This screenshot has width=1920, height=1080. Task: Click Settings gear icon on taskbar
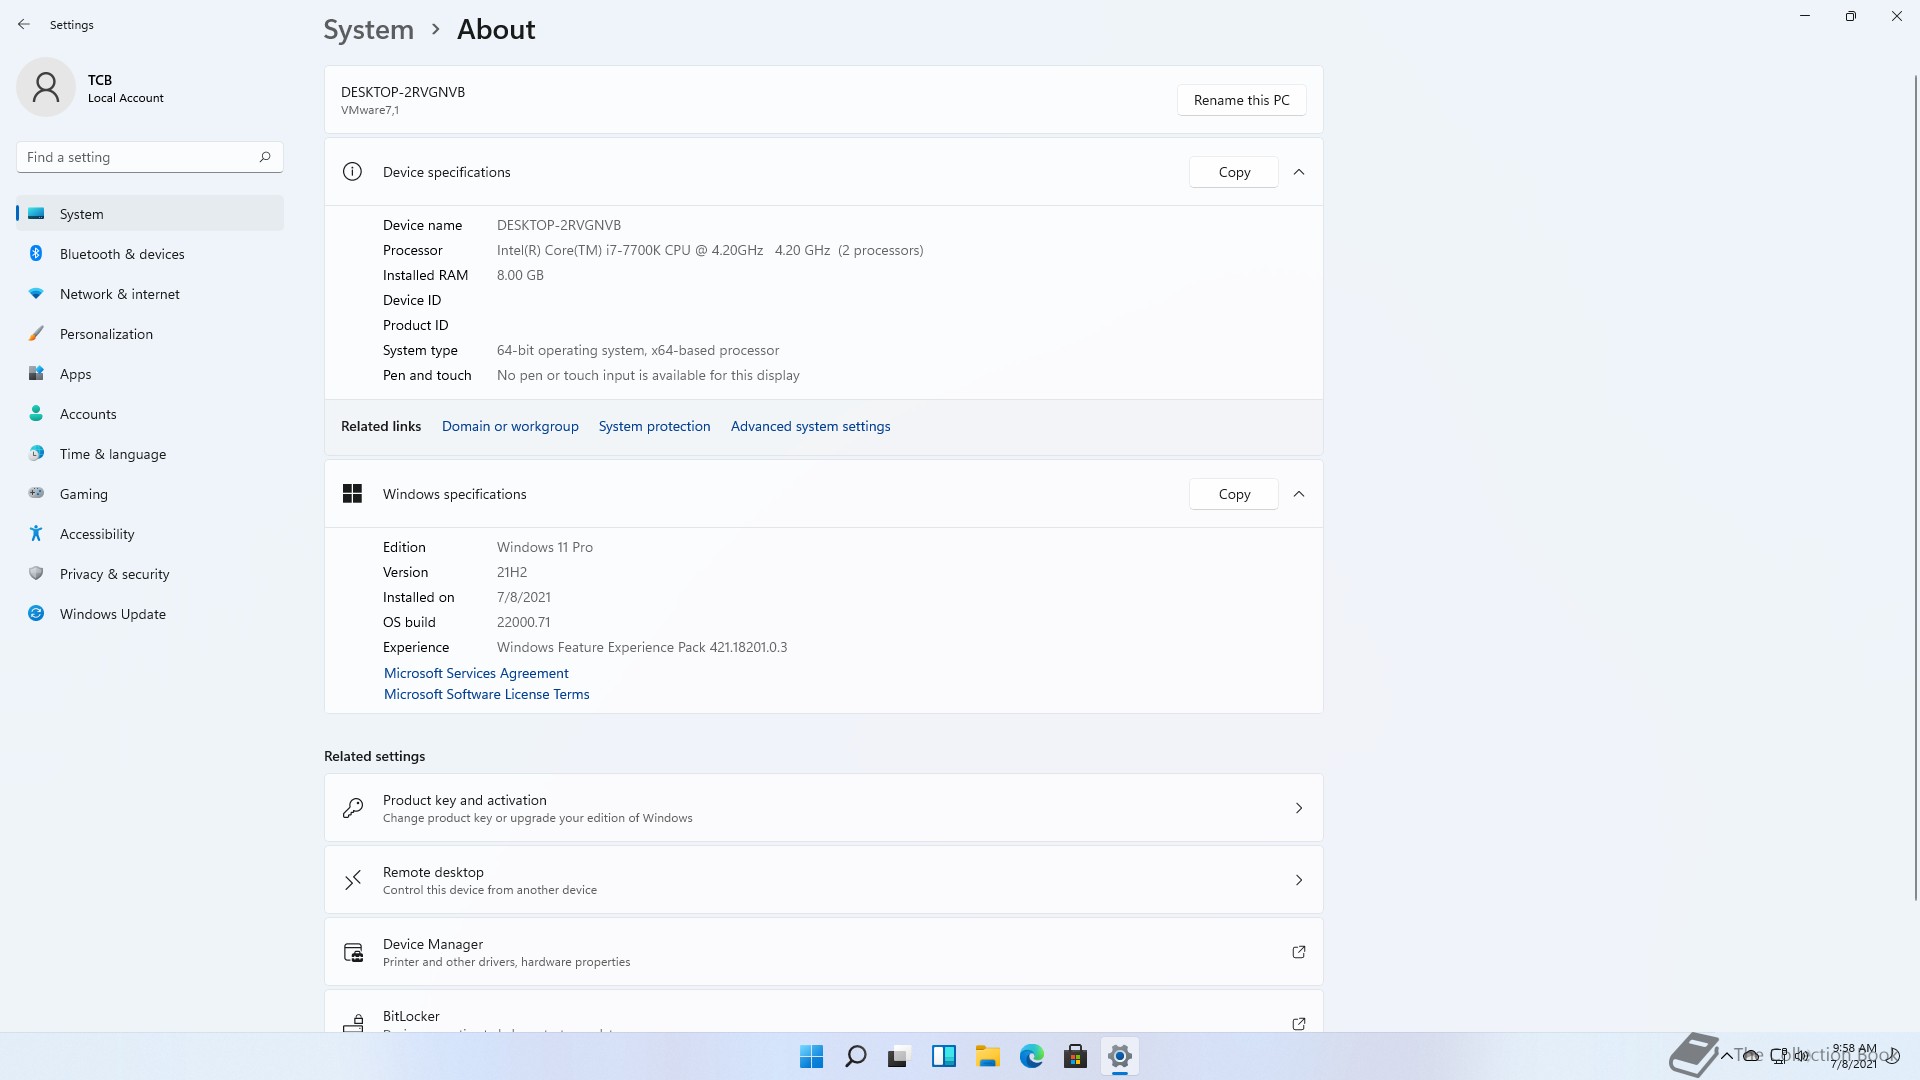[x=1119, y=1056]
